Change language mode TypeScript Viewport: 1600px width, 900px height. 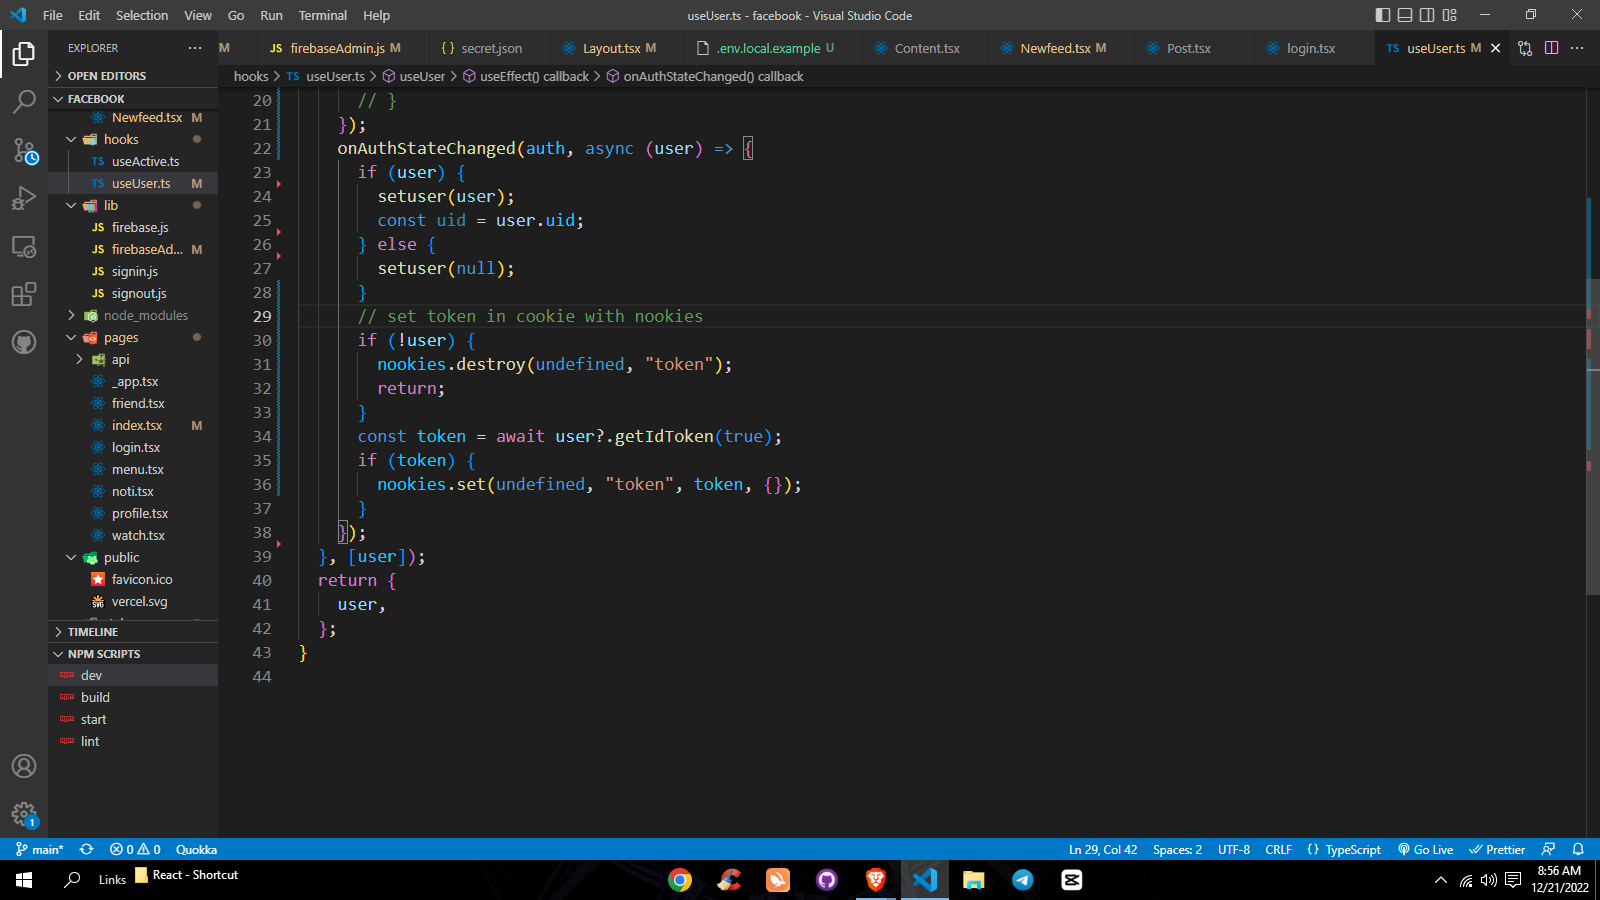tap(1344, 849)
